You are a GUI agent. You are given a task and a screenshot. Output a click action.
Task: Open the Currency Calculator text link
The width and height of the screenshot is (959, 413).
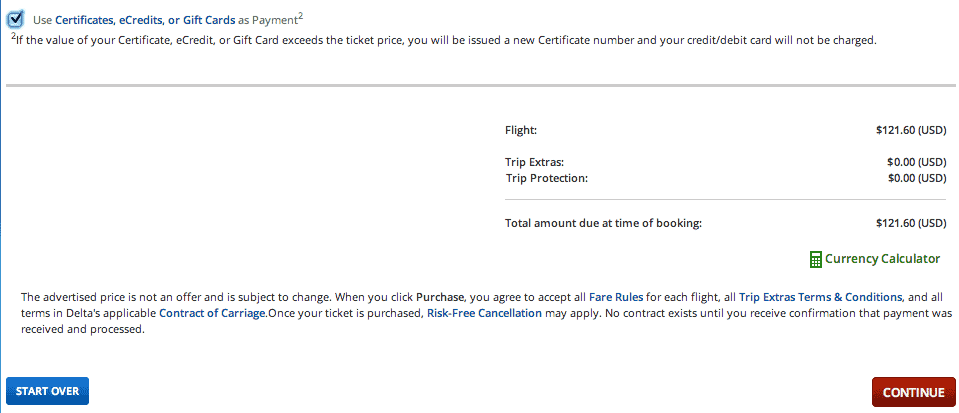point(882,259)
